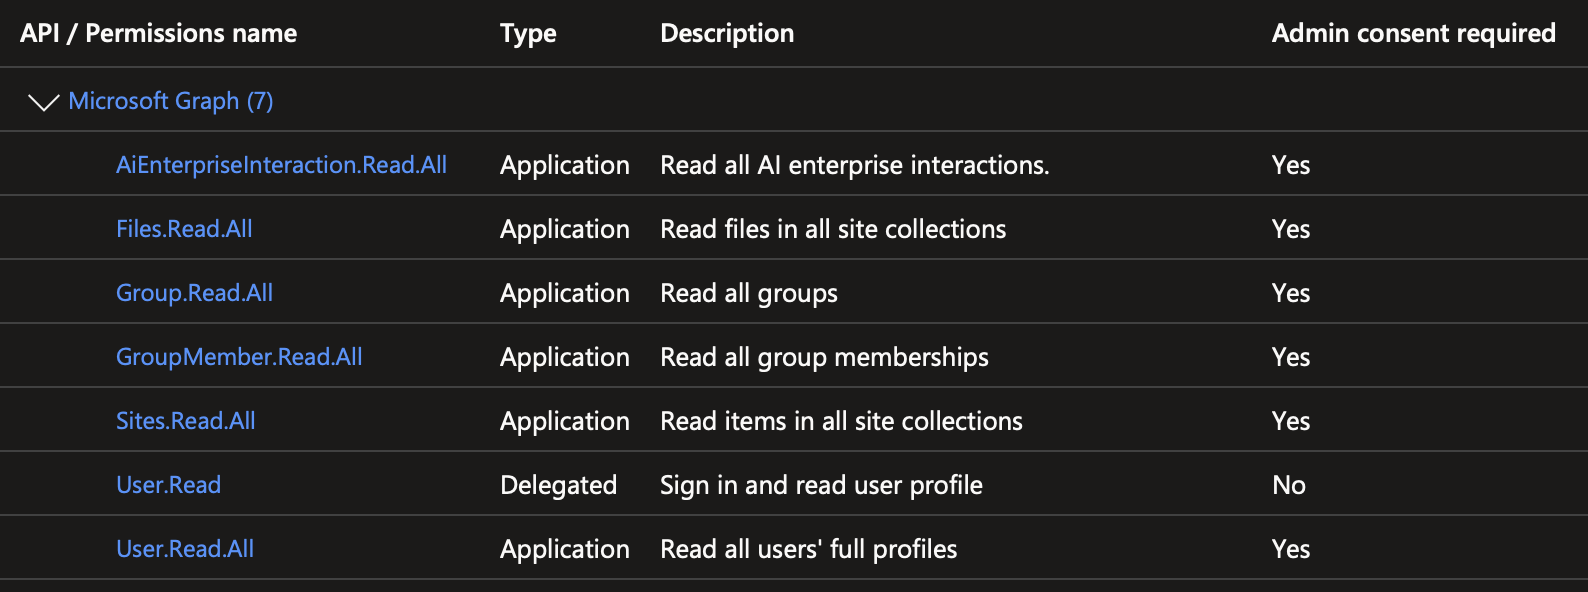Open the Sites.Read.All permission details
This screenshot has height=592, width=1588.
click(185, 421)
